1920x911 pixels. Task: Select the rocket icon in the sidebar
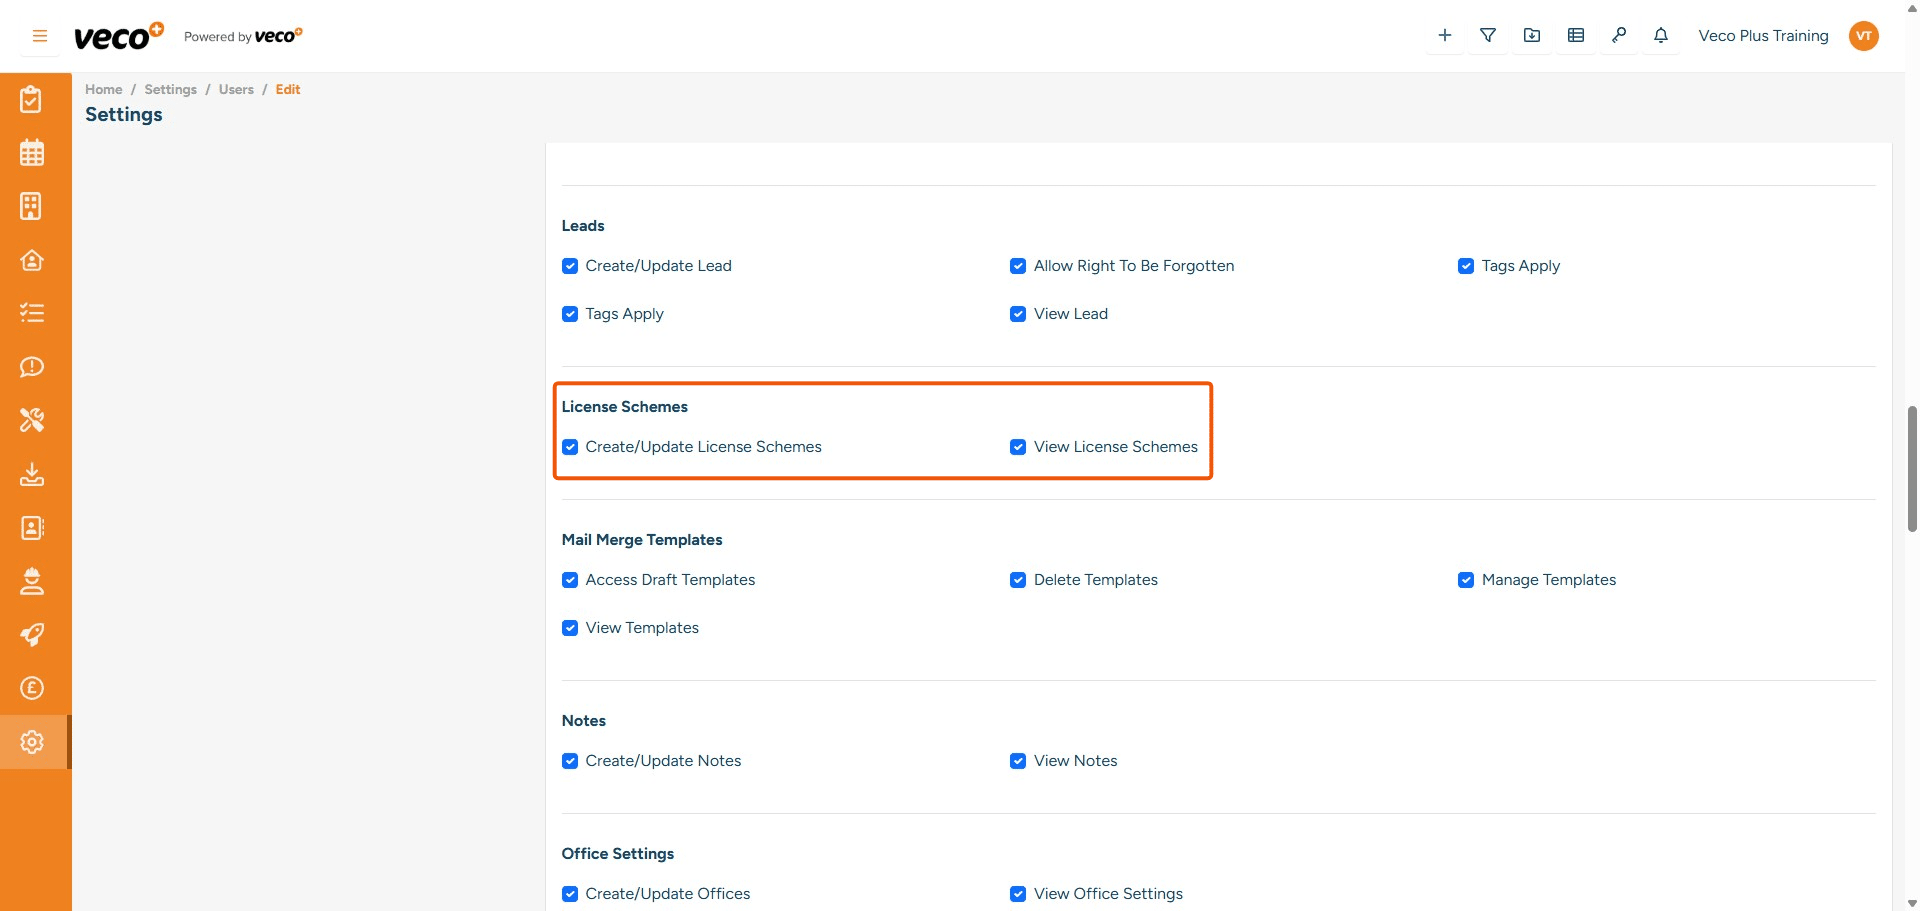[33, 635]
